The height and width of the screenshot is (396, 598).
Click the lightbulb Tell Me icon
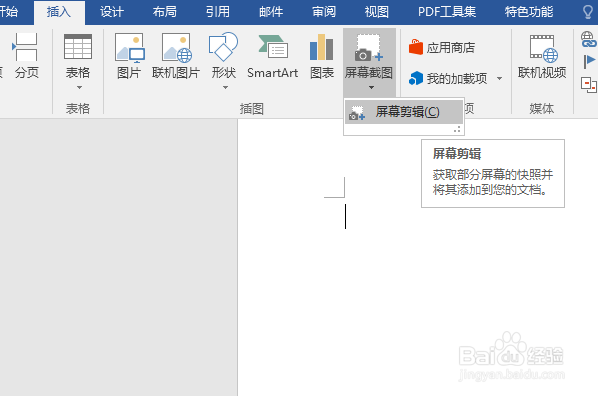(x=588, y=12)
